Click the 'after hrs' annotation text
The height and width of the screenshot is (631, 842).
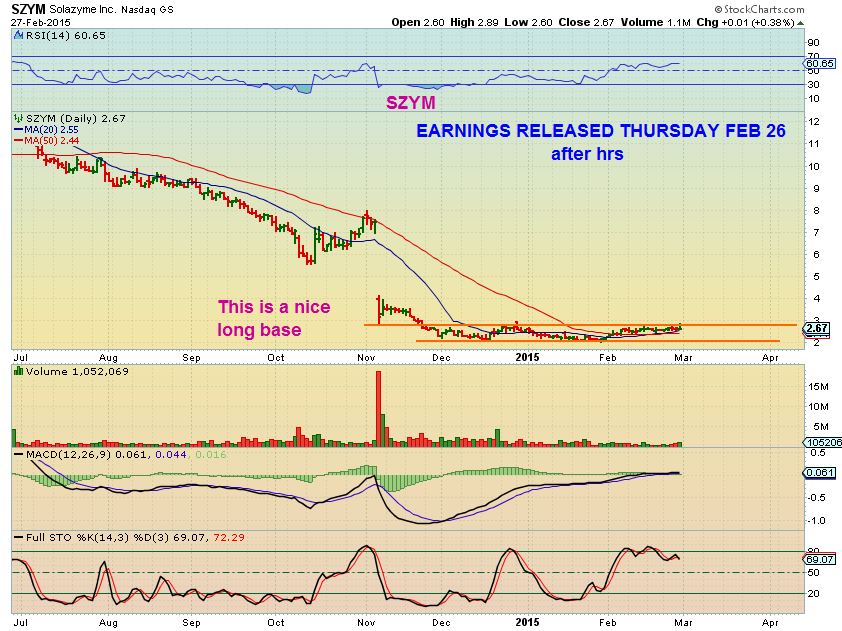[587, 154]
